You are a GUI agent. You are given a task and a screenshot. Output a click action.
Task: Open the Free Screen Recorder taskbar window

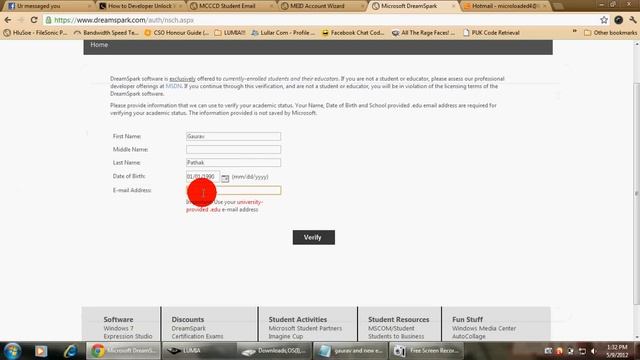[426, 351]
